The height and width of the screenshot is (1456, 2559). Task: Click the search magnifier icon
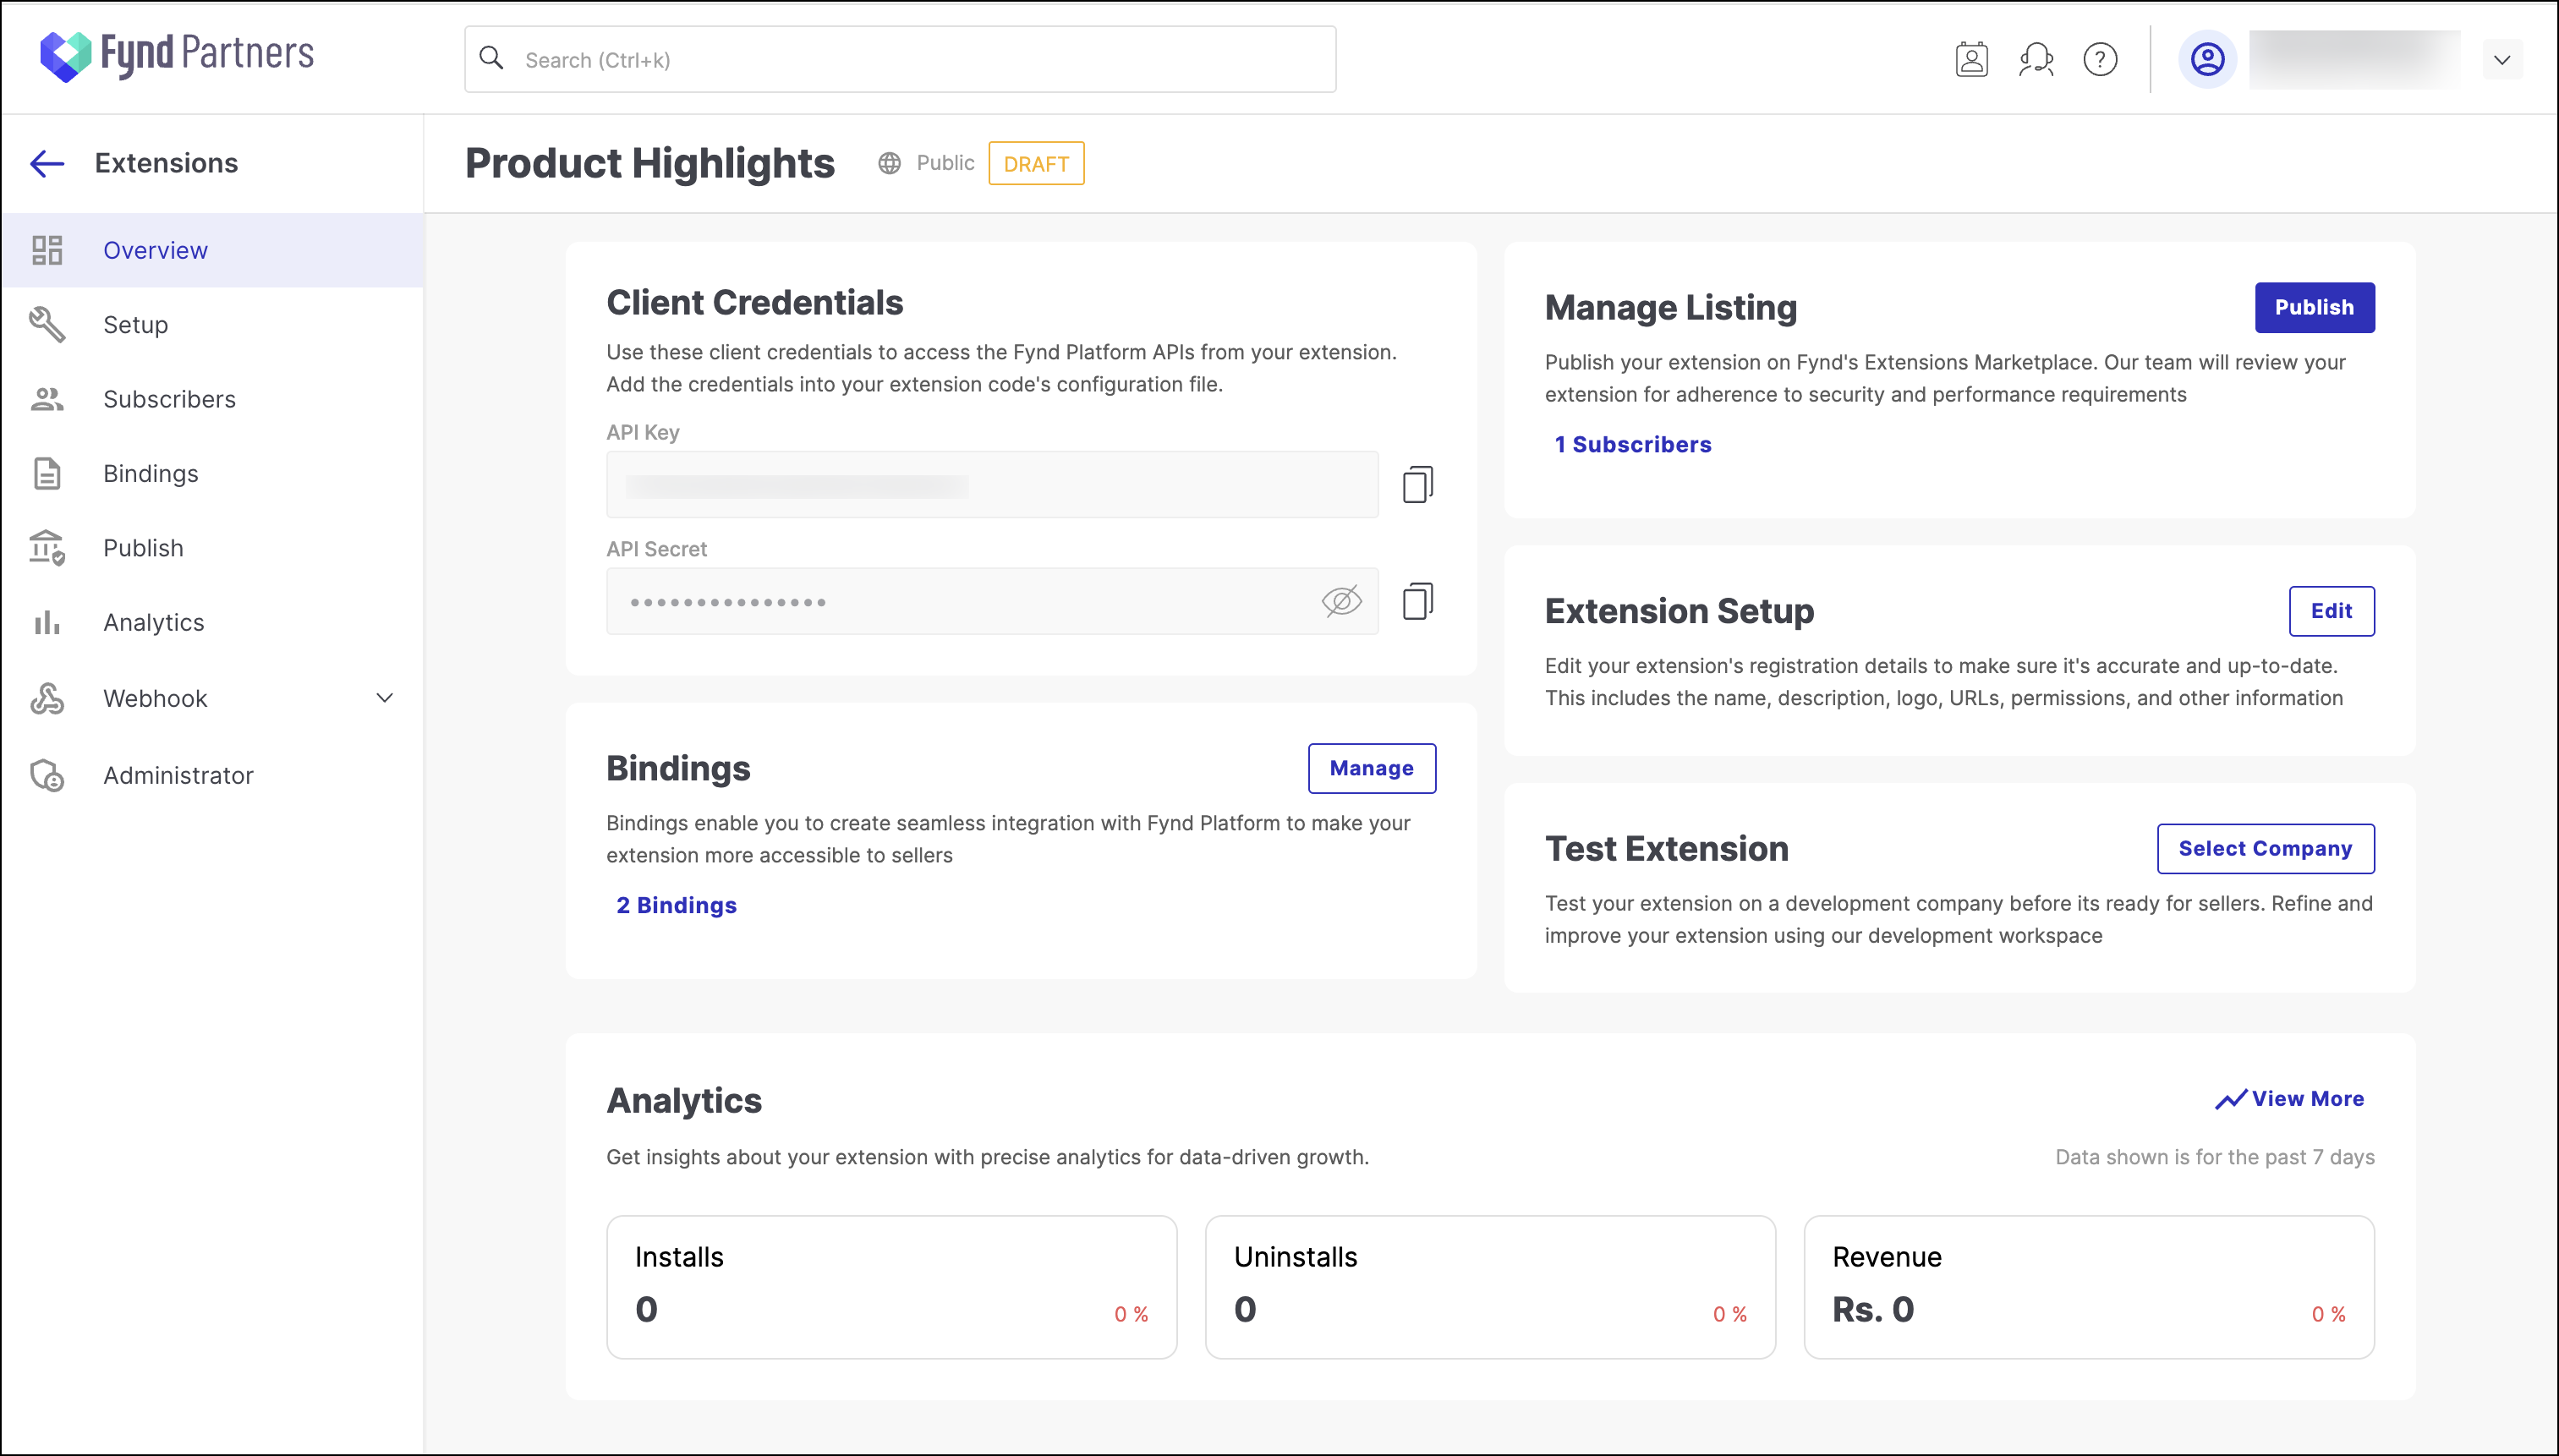[491, 58]
